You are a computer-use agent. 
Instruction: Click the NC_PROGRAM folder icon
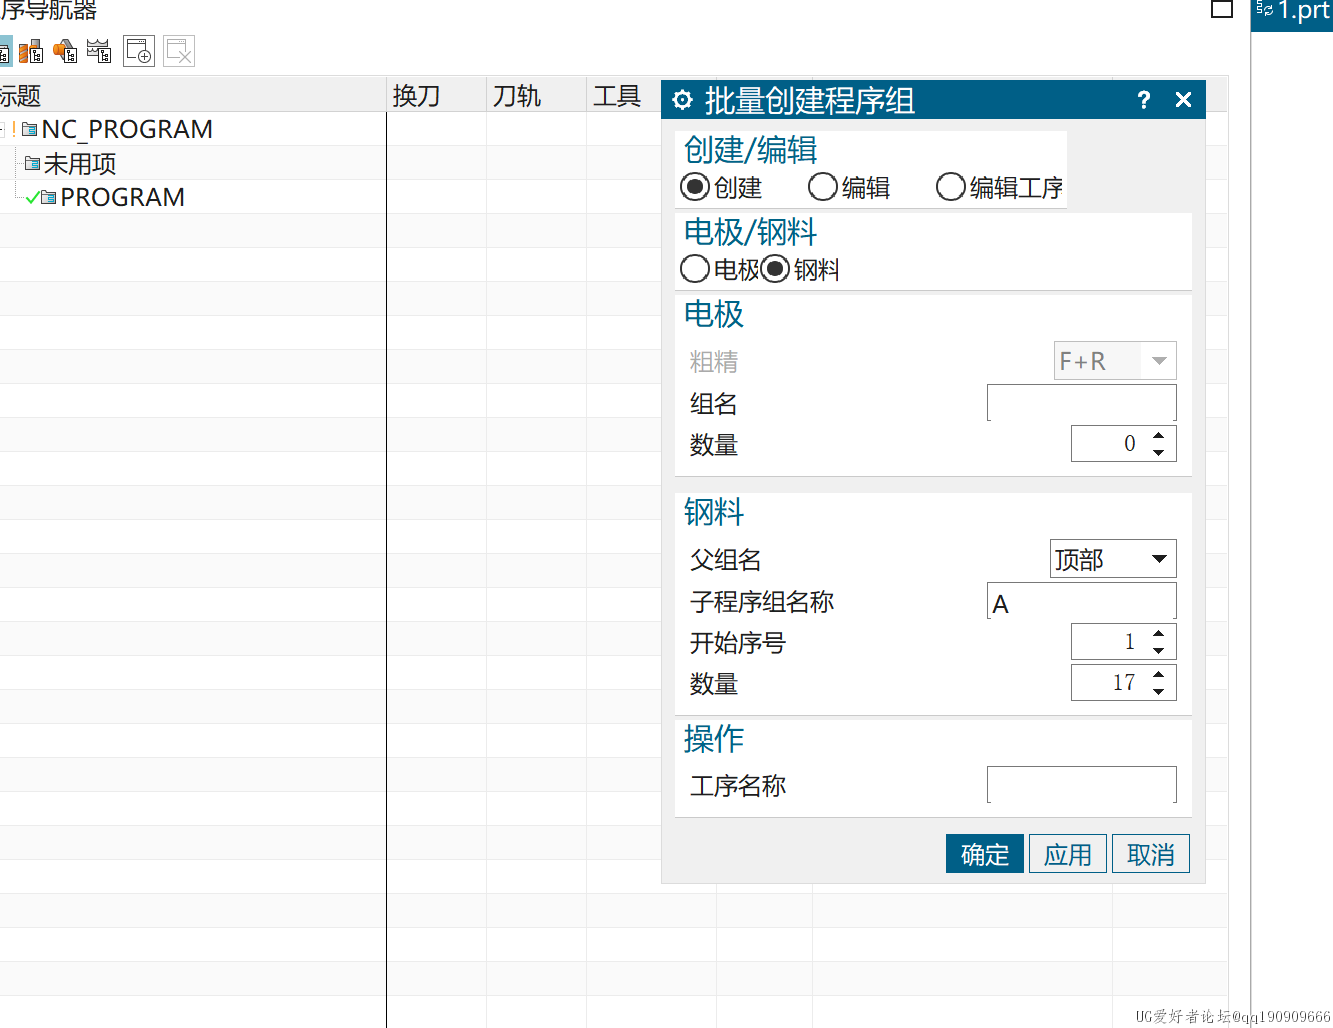30,129
